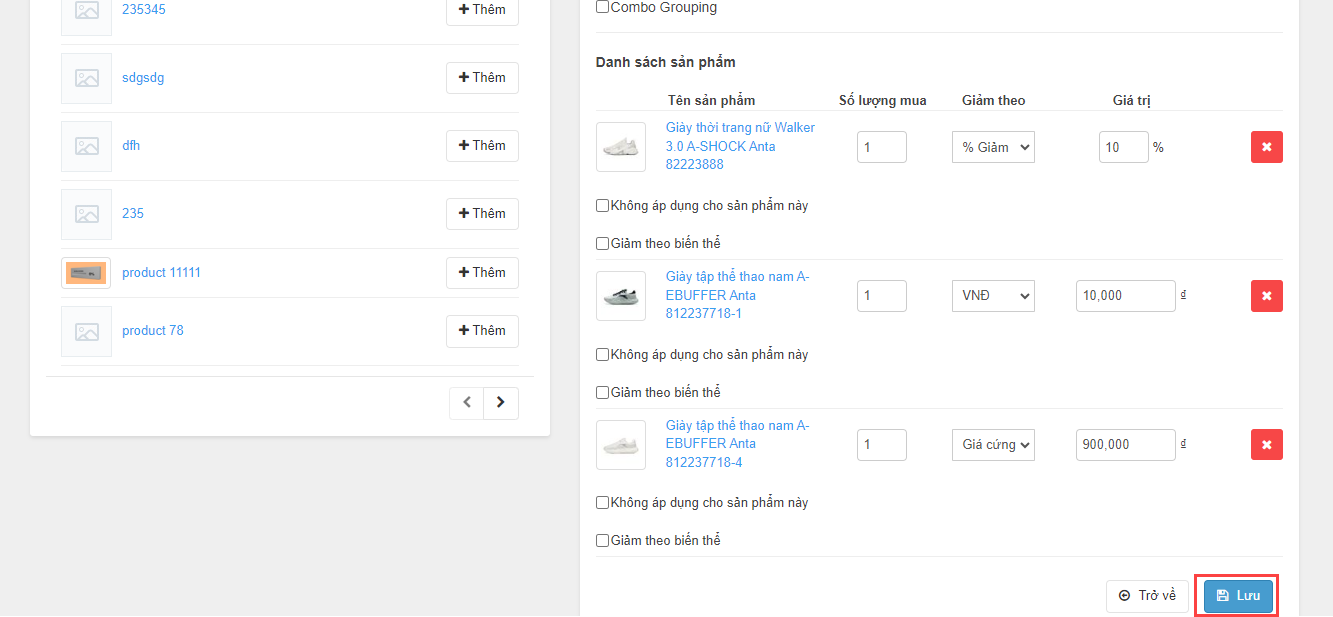Remove the Walker 3.0 A-SHOCK product row
This screenshot has height=617, width=1333.
(x=1266, y=147)
